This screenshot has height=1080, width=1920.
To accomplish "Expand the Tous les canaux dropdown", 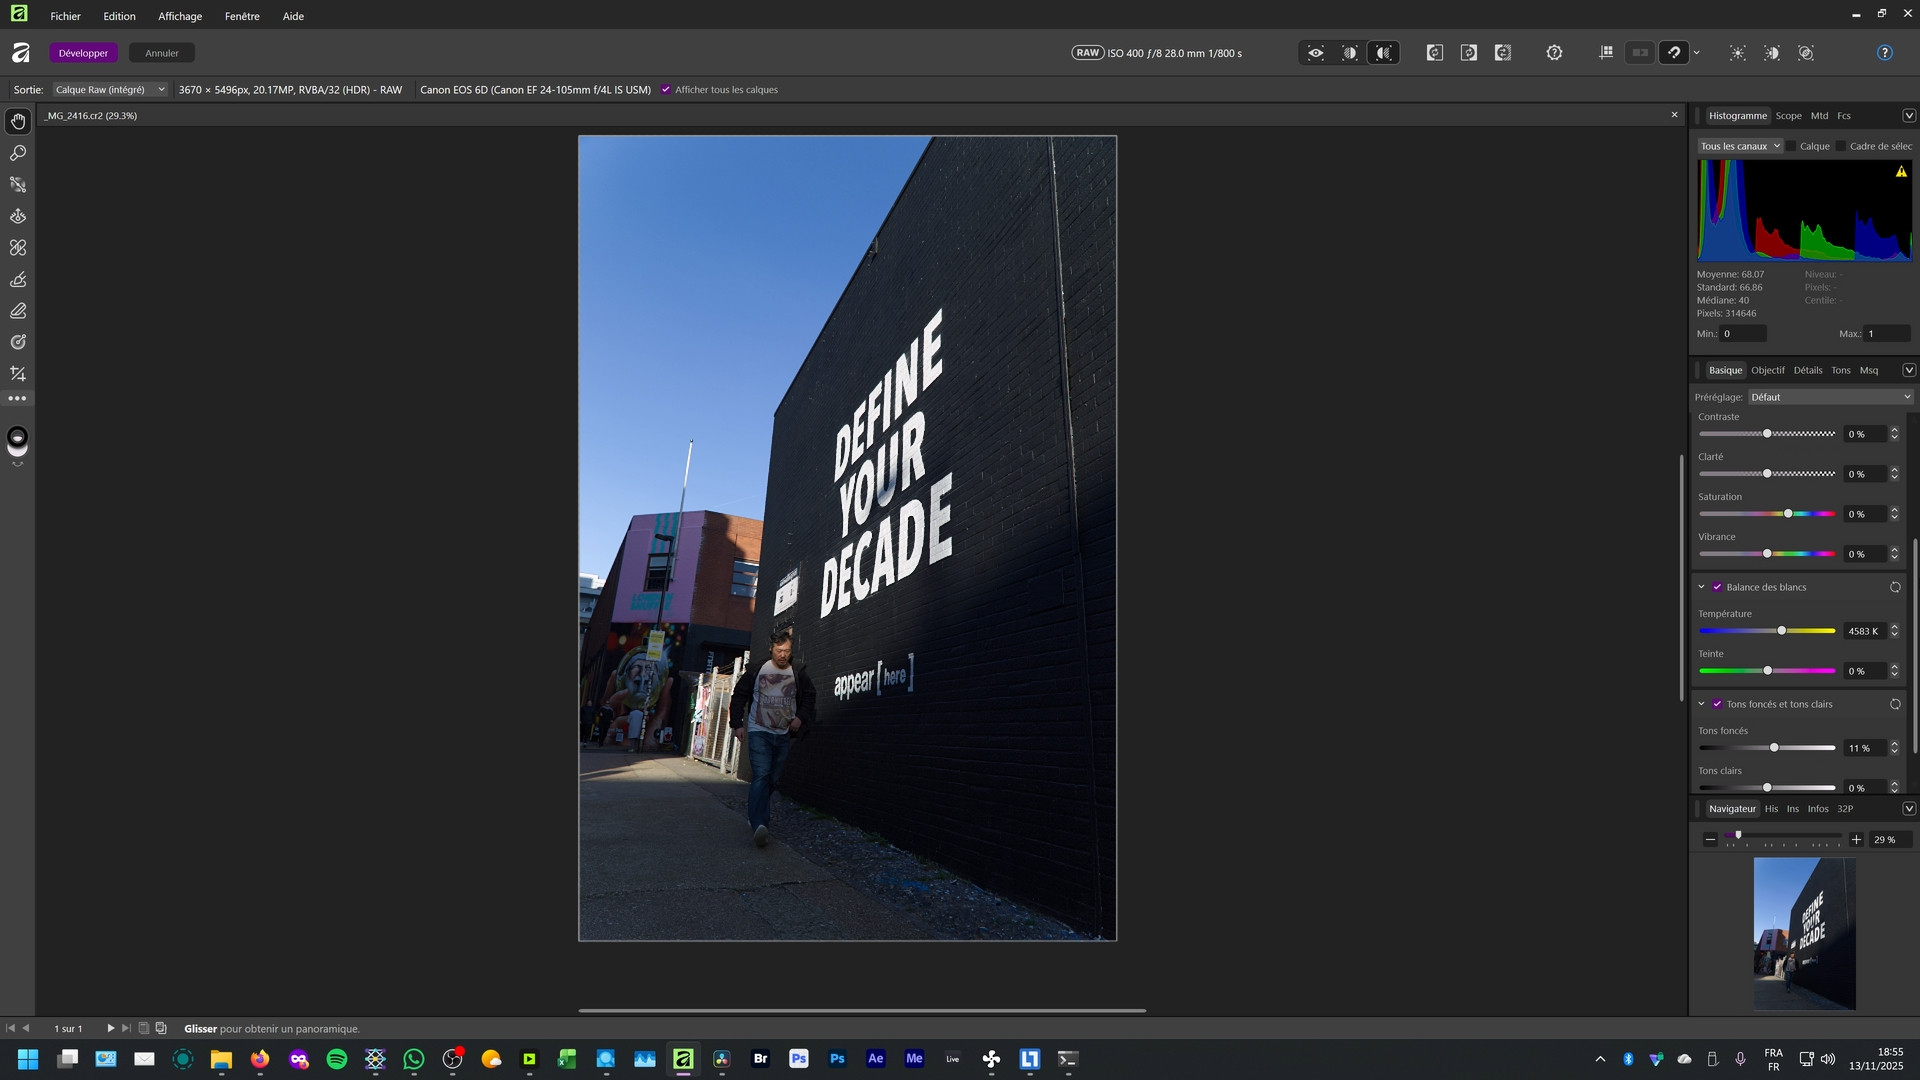I will pos(1740,146).
